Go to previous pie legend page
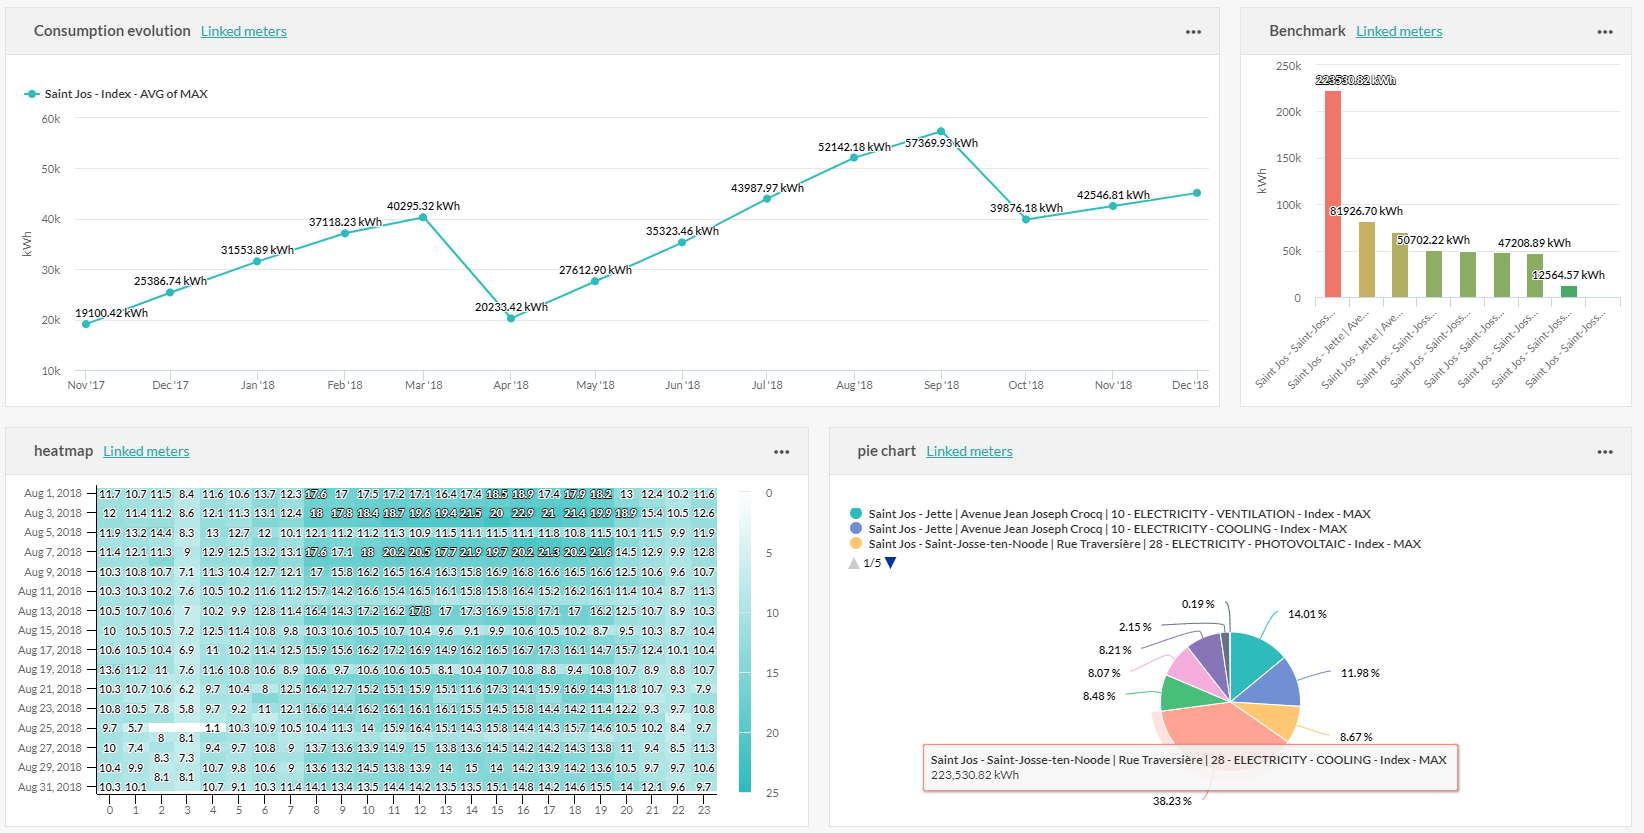Screen dimensions: 1644x833 click(x=854, y=563)
